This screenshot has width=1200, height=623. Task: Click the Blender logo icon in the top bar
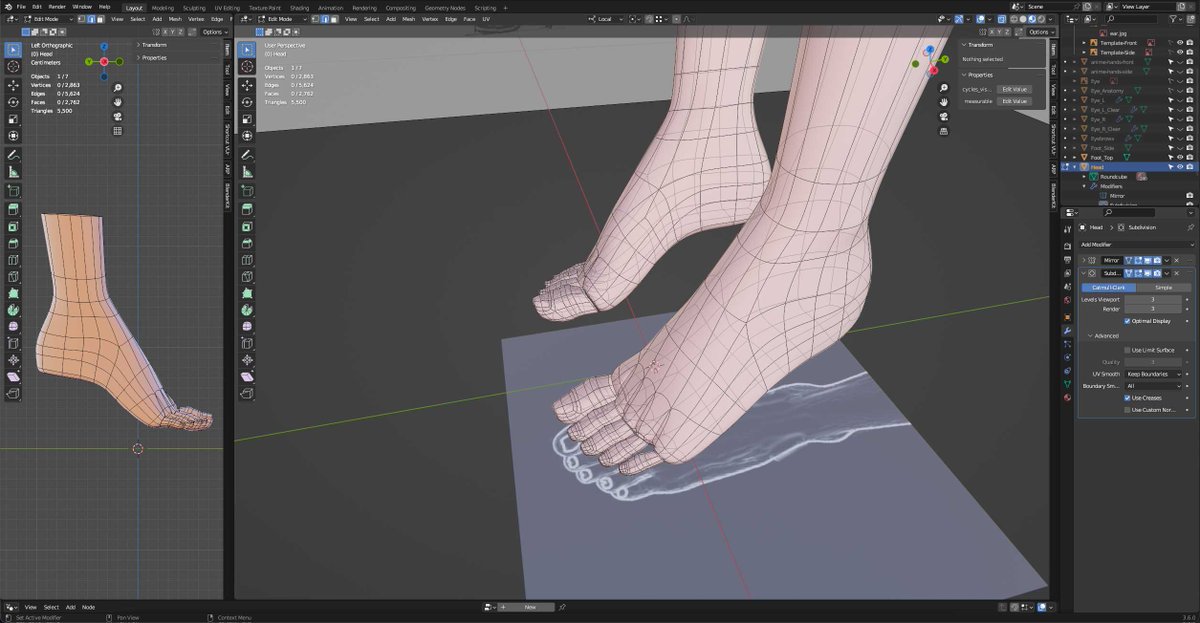(8, 7)
